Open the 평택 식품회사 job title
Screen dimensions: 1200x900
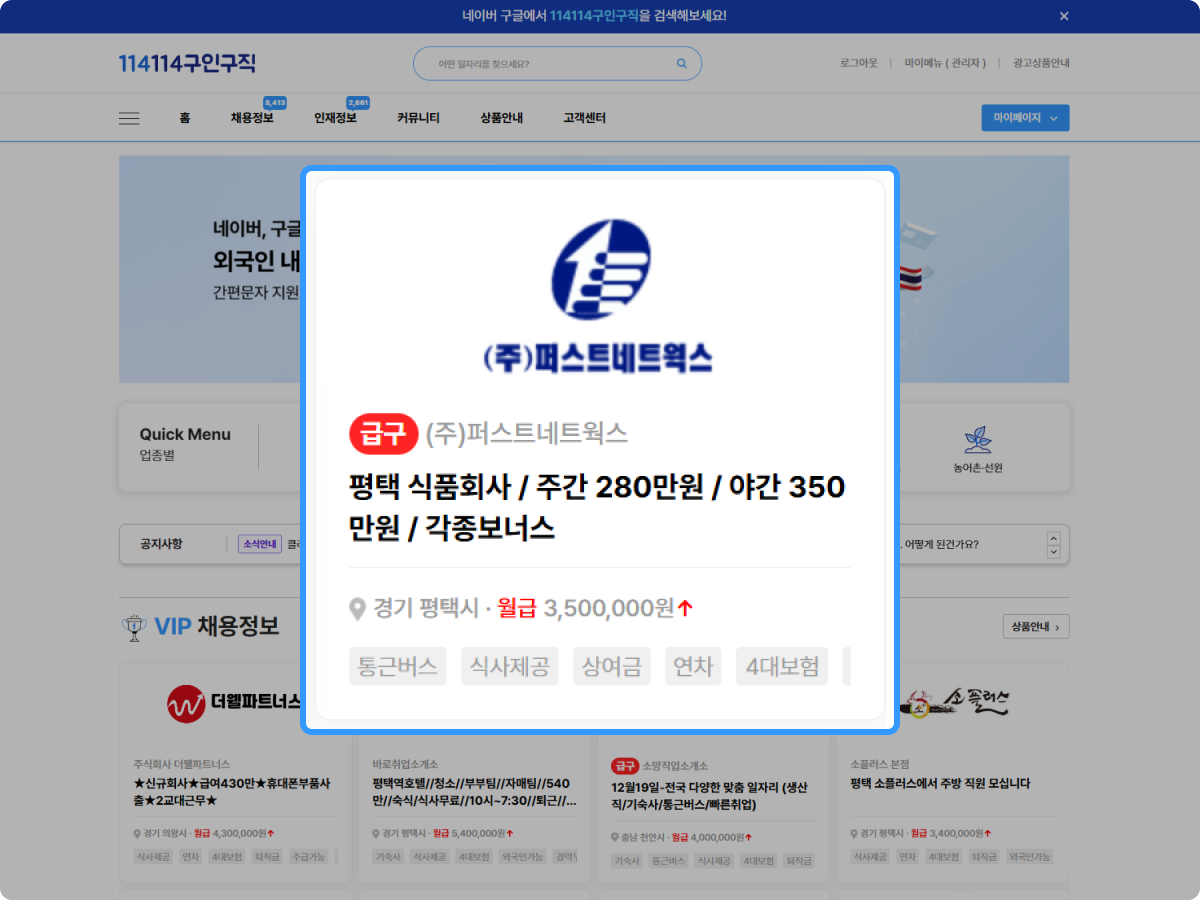click(x=597, y=507)
